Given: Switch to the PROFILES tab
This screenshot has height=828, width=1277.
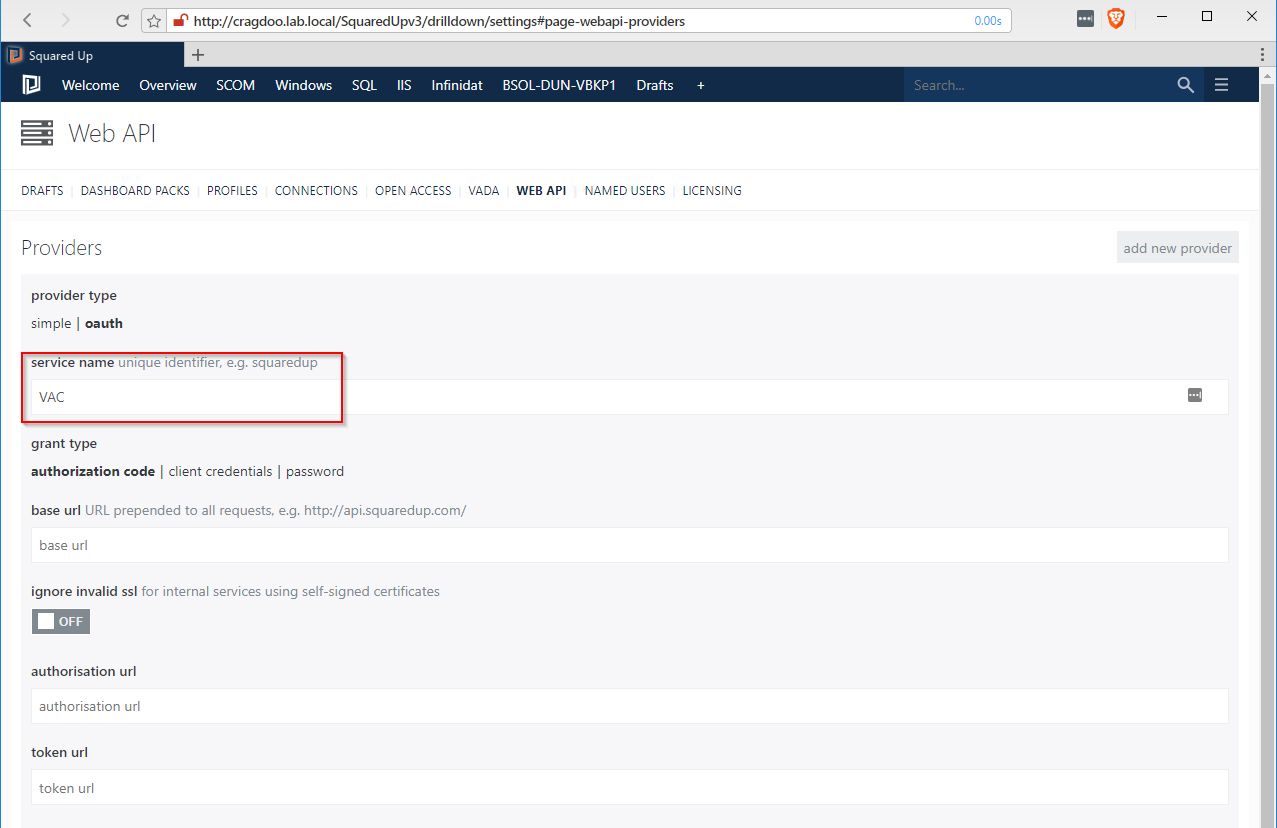Looking at the screenshot, I should coord(232,190).
